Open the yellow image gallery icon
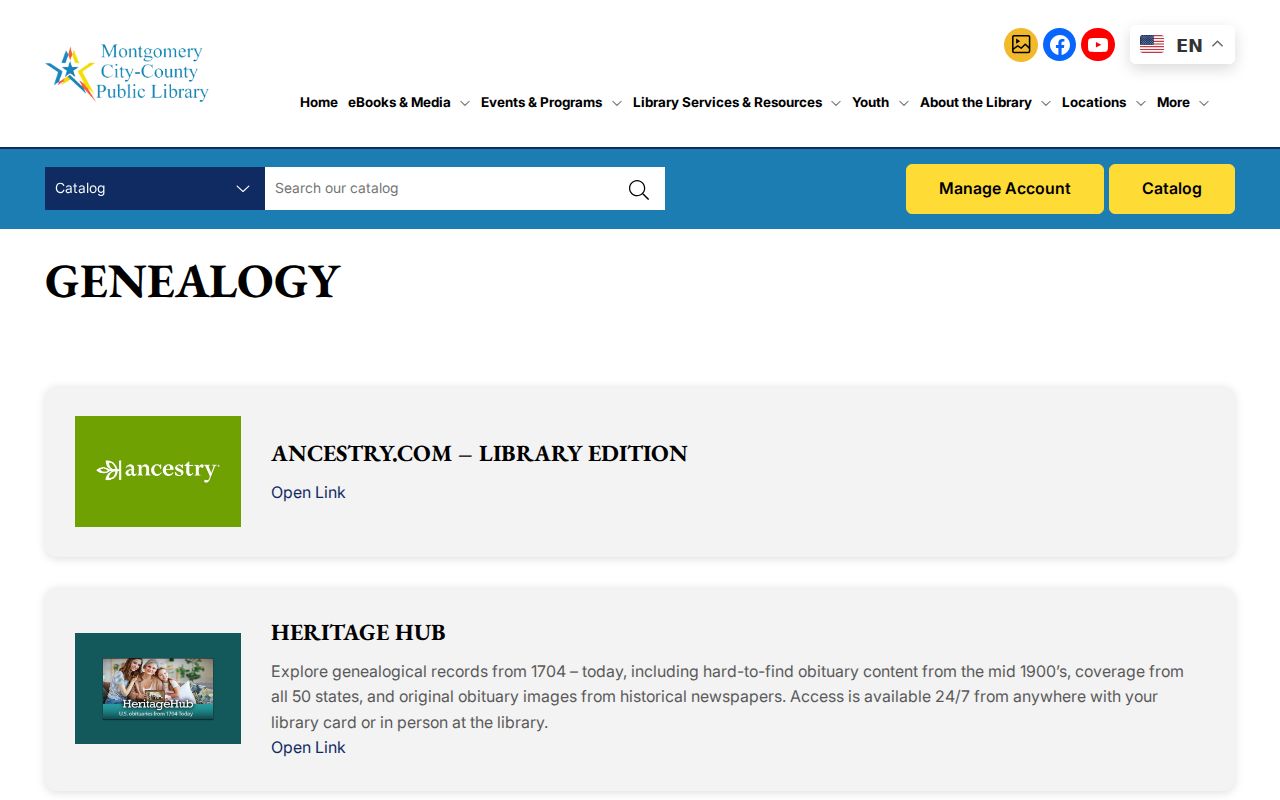This screenshot has height=800, width=1280. tap(1021, 45)
